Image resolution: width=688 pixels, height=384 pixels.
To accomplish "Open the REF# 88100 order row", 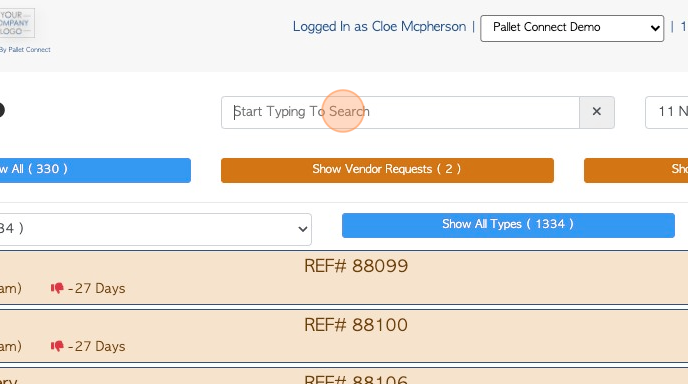I will (344, 336).
